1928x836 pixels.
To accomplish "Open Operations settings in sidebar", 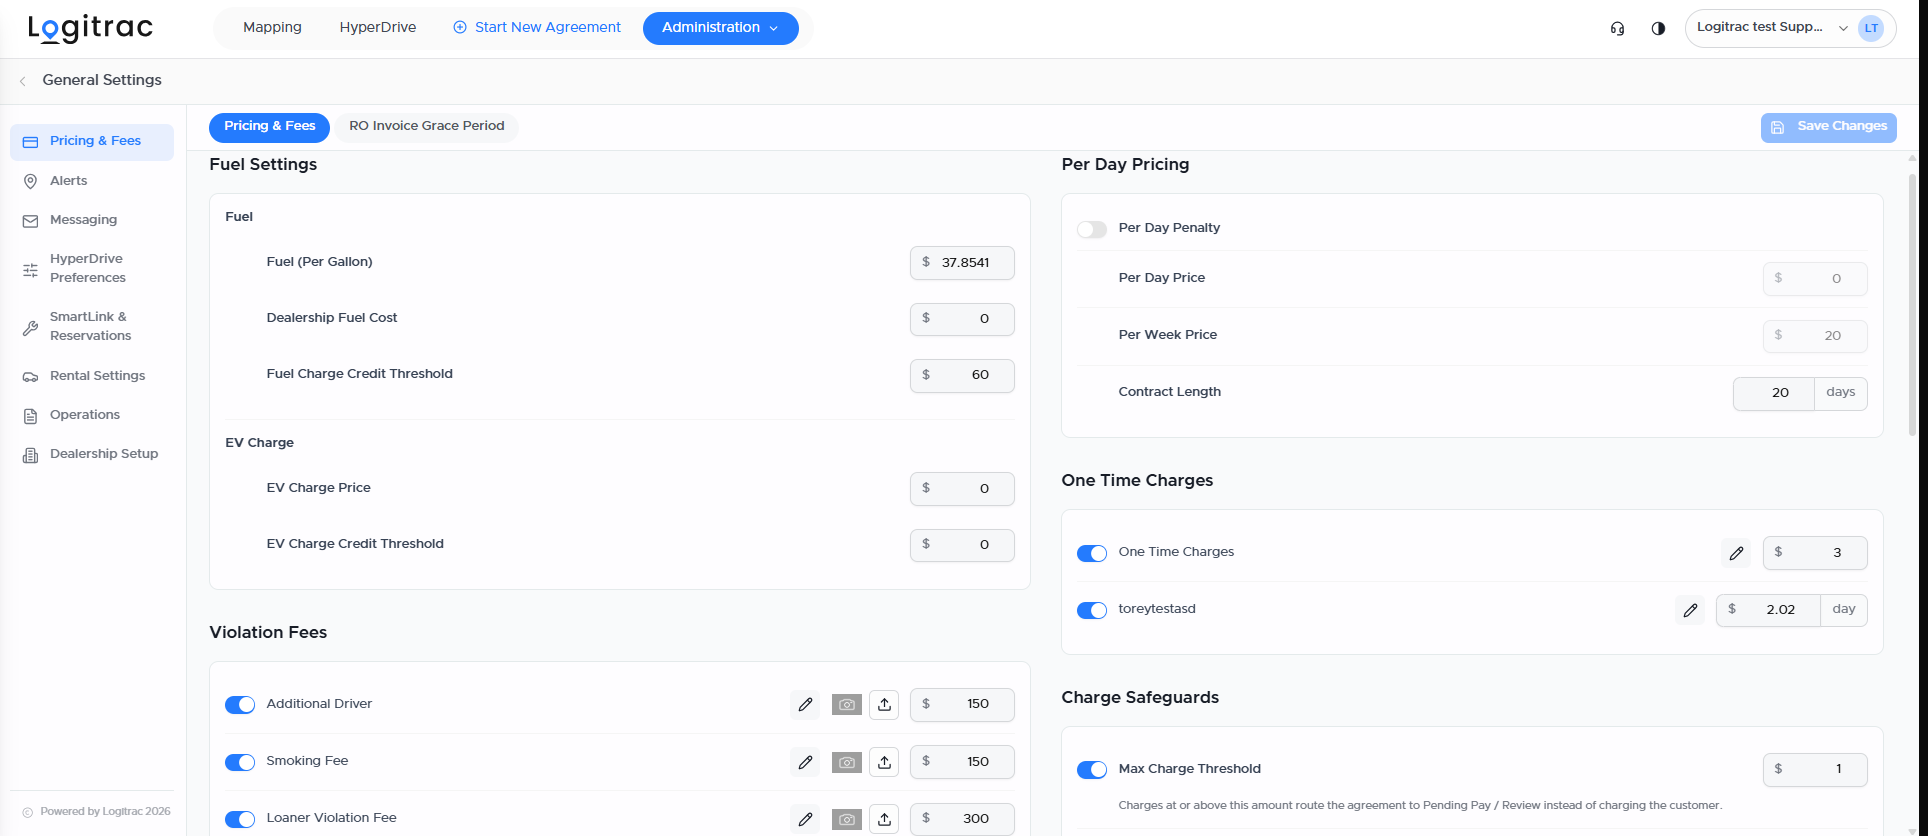I will pyautogui.click(x=92, y=415).
